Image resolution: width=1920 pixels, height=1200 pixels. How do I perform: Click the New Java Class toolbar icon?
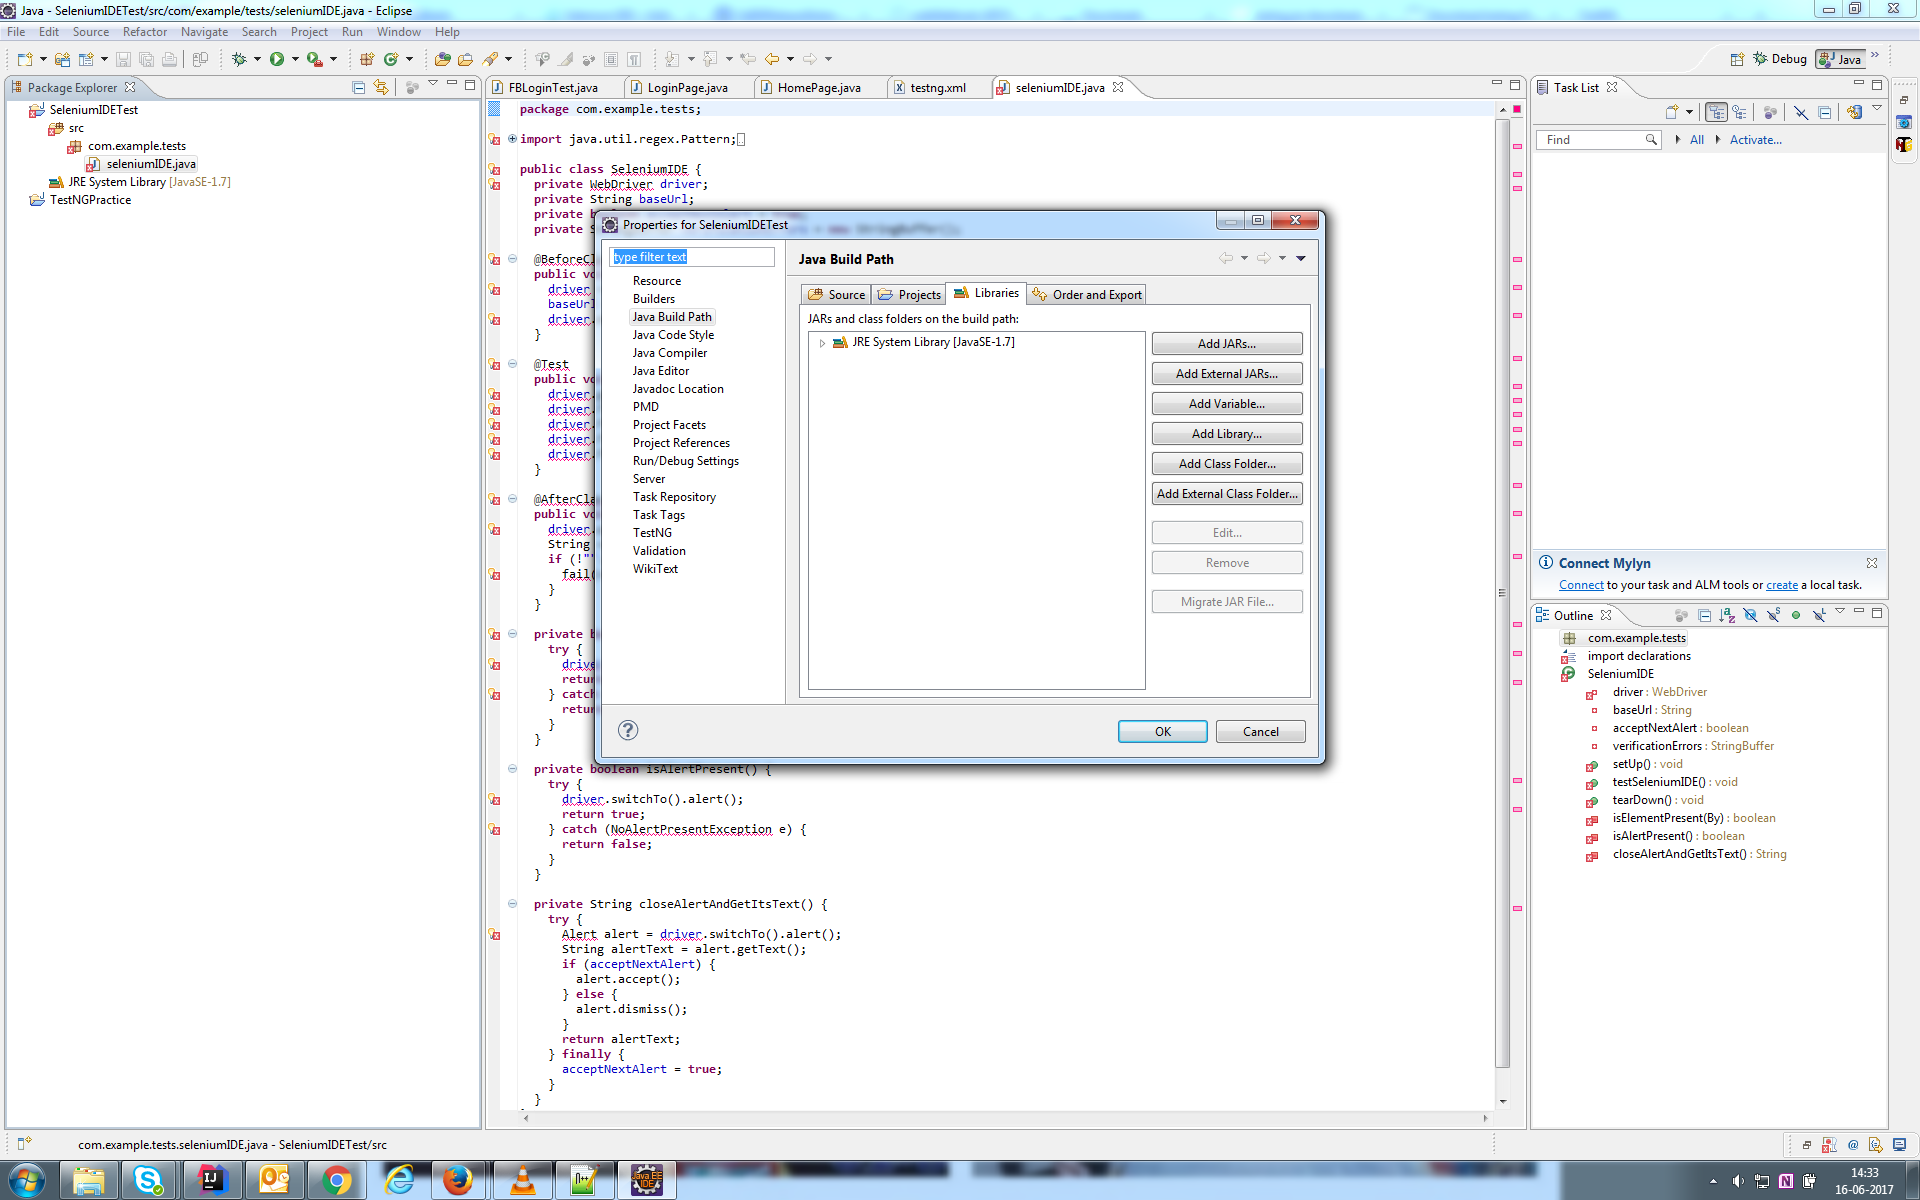coord(391,59)
